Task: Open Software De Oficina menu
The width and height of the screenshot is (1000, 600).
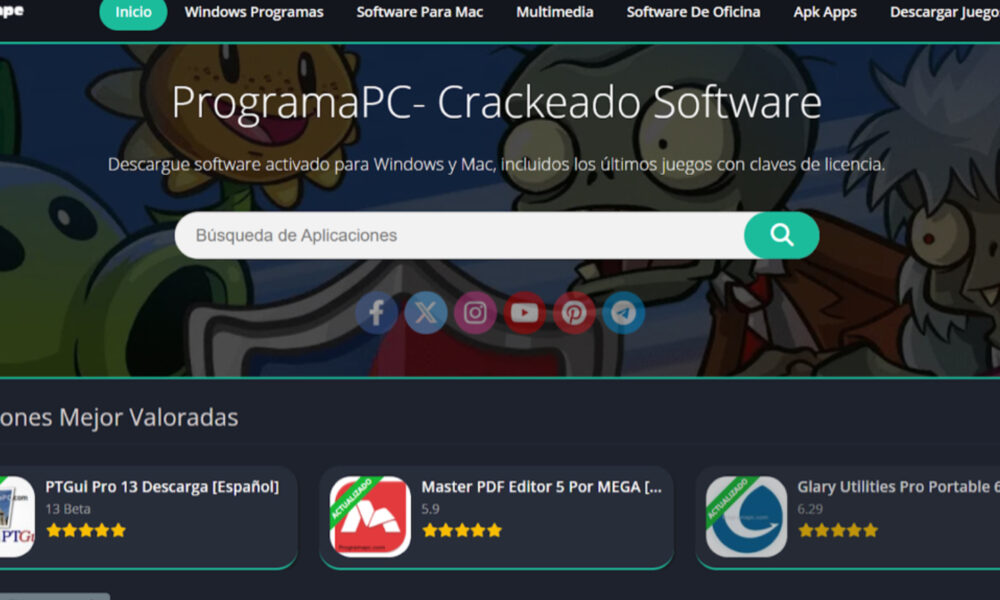Action: tap(693, 12)
